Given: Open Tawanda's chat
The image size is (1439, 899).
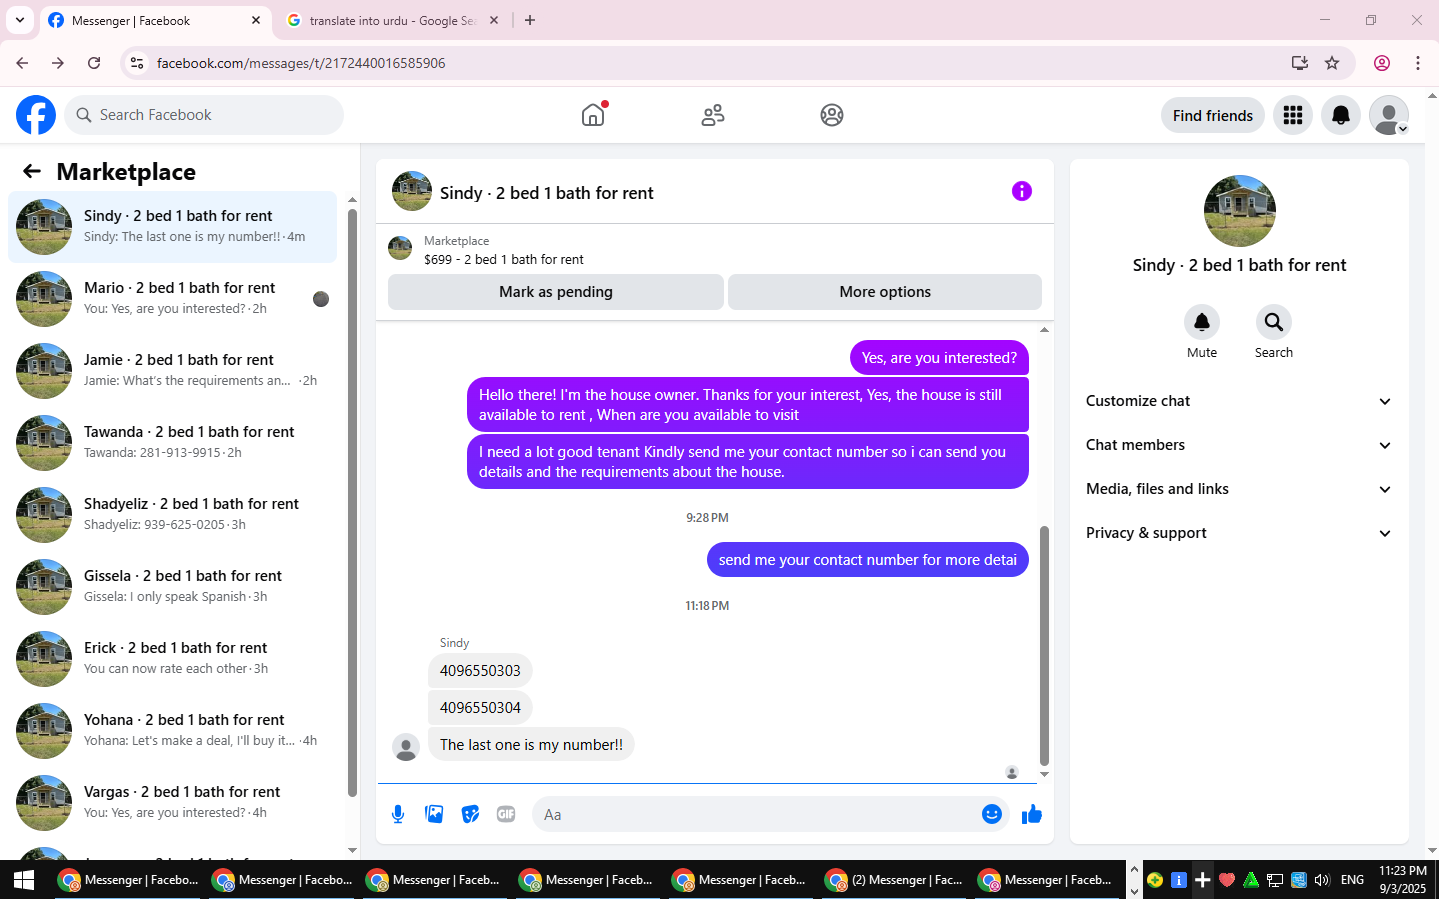Looking at the screenshot, I should coord(172,443).
